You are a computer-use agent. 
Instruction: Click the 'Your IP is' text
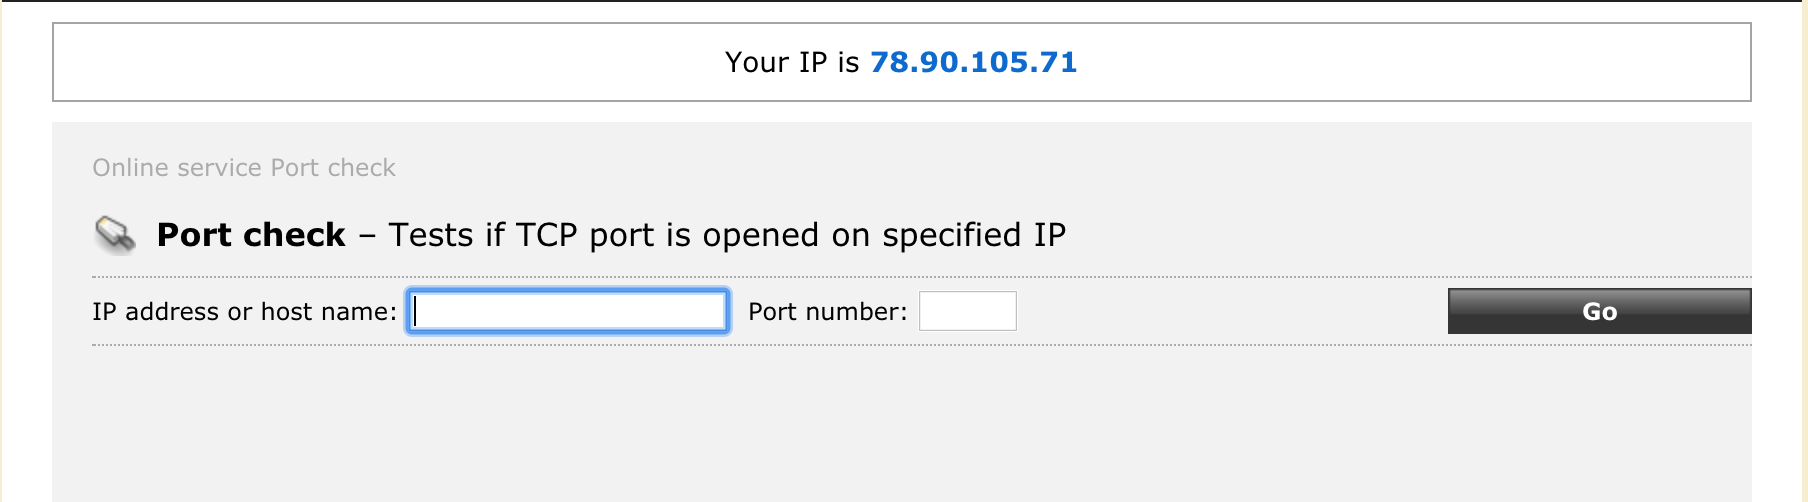pyautogui.click(x=792, y=62)
